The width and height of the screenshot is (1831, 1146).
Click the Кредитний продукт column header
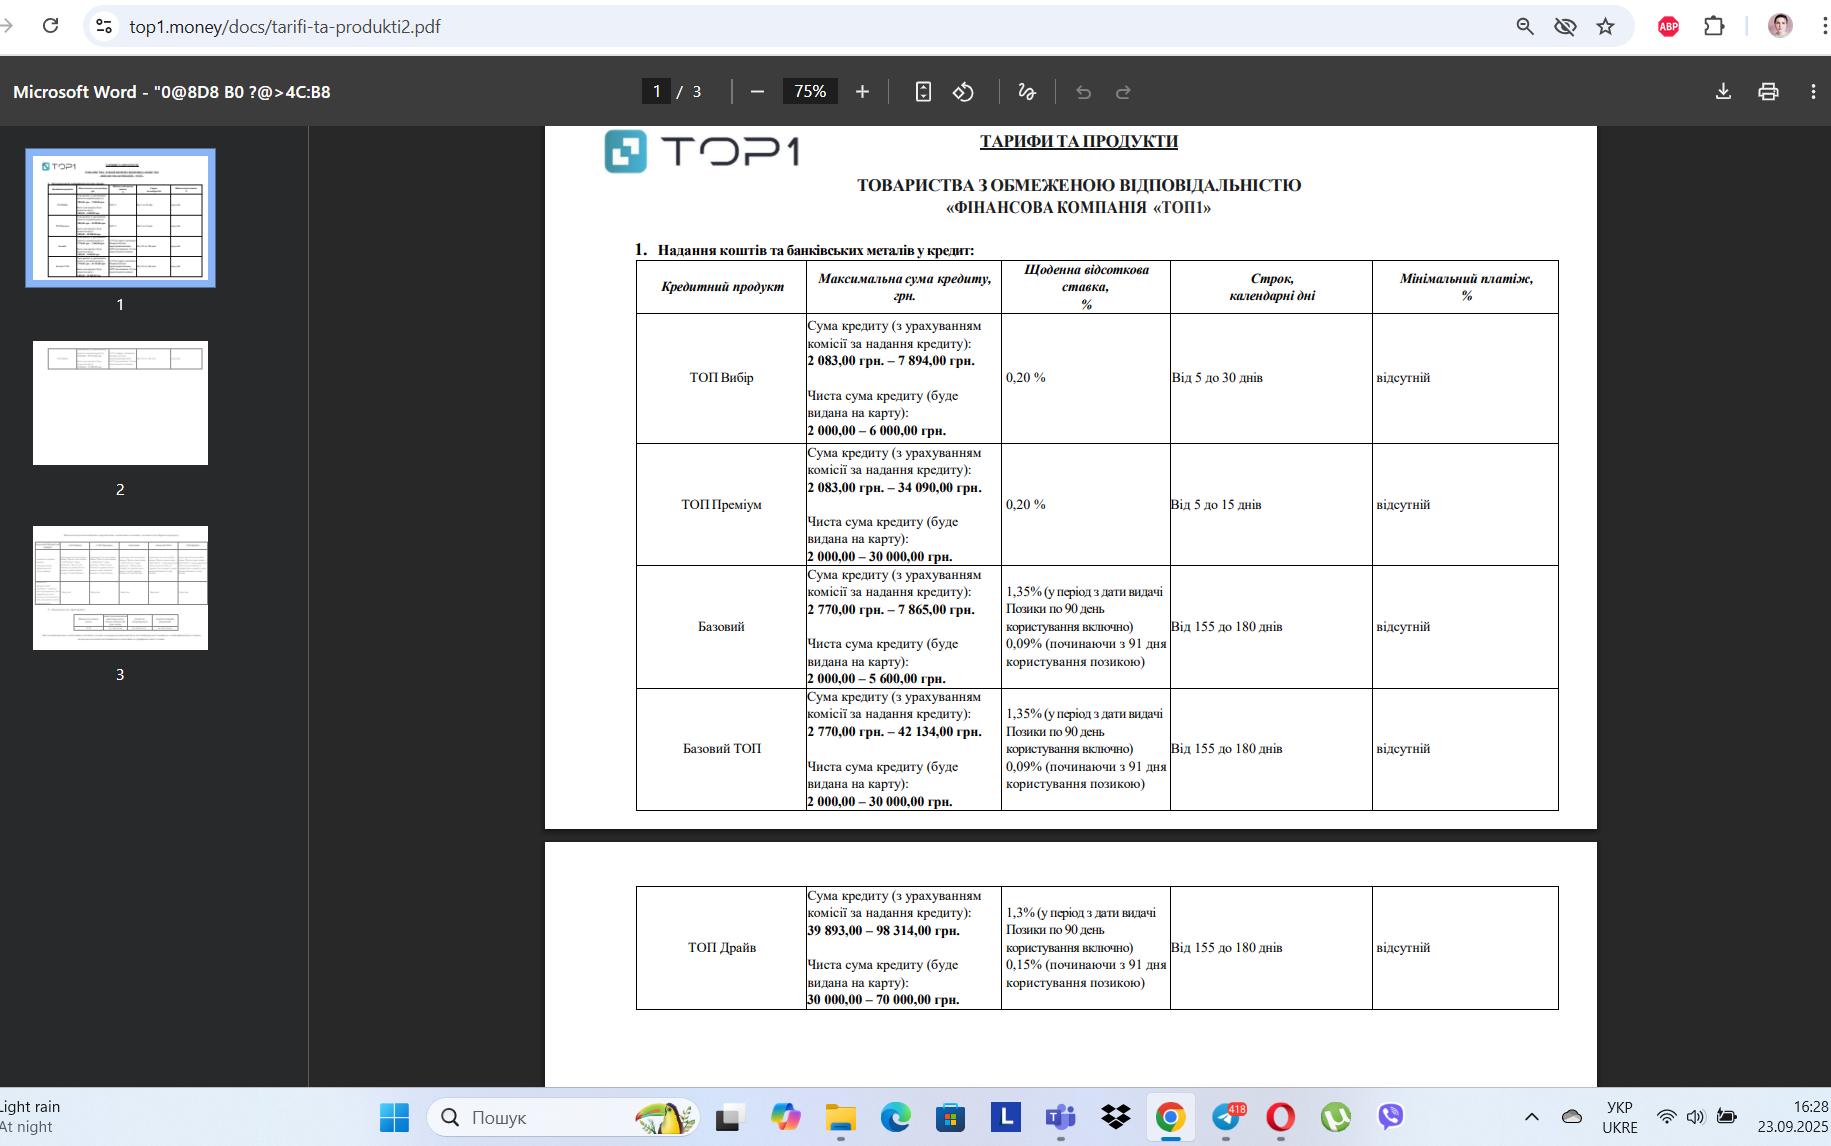[x=722, y=287]
